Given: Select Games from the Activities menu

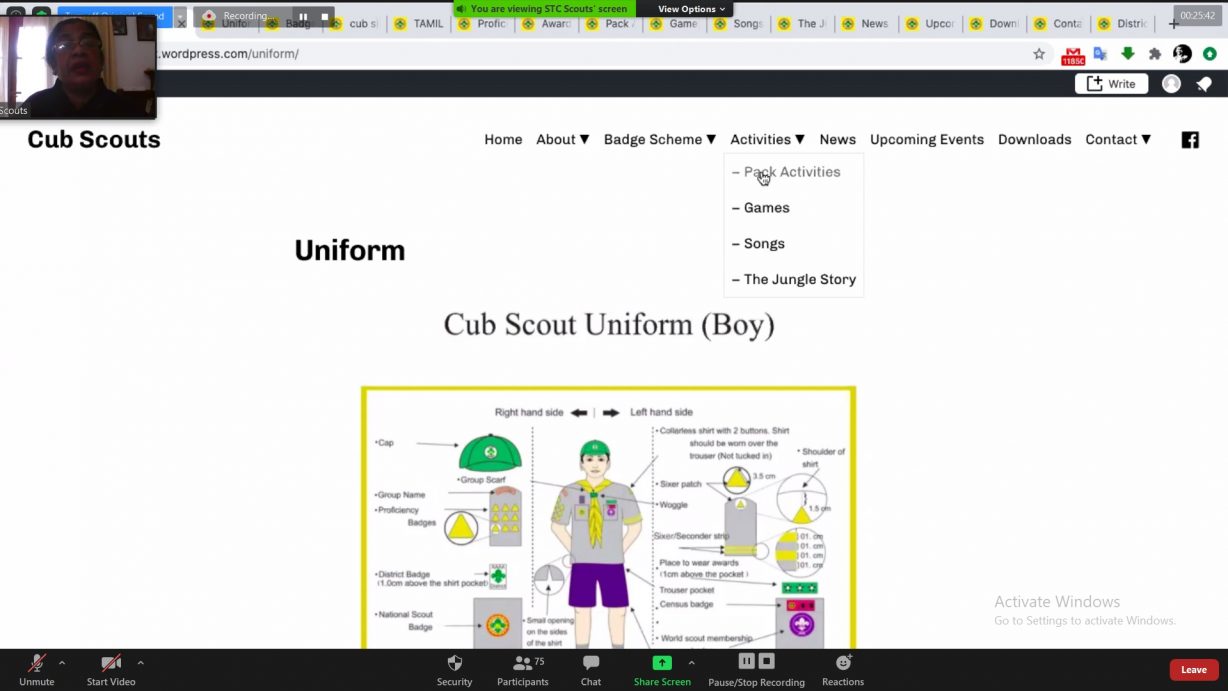Looking at the screenshot, I should pyautogui.click(x=767, y=207).
